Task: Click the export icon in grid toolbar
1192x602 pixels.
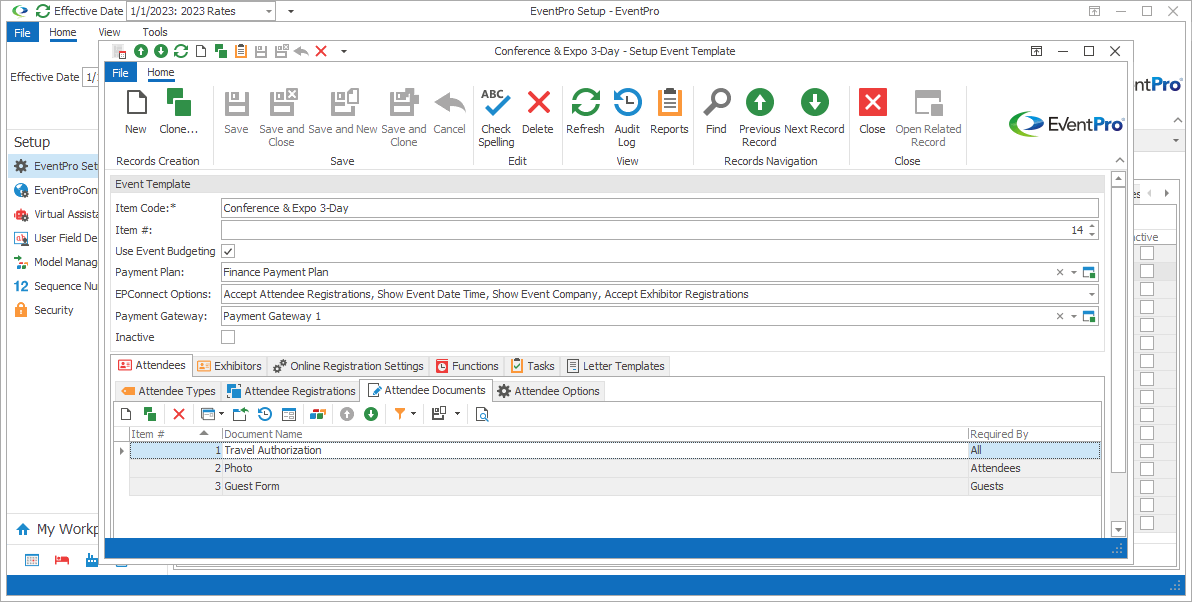Action: coord(240,413)
